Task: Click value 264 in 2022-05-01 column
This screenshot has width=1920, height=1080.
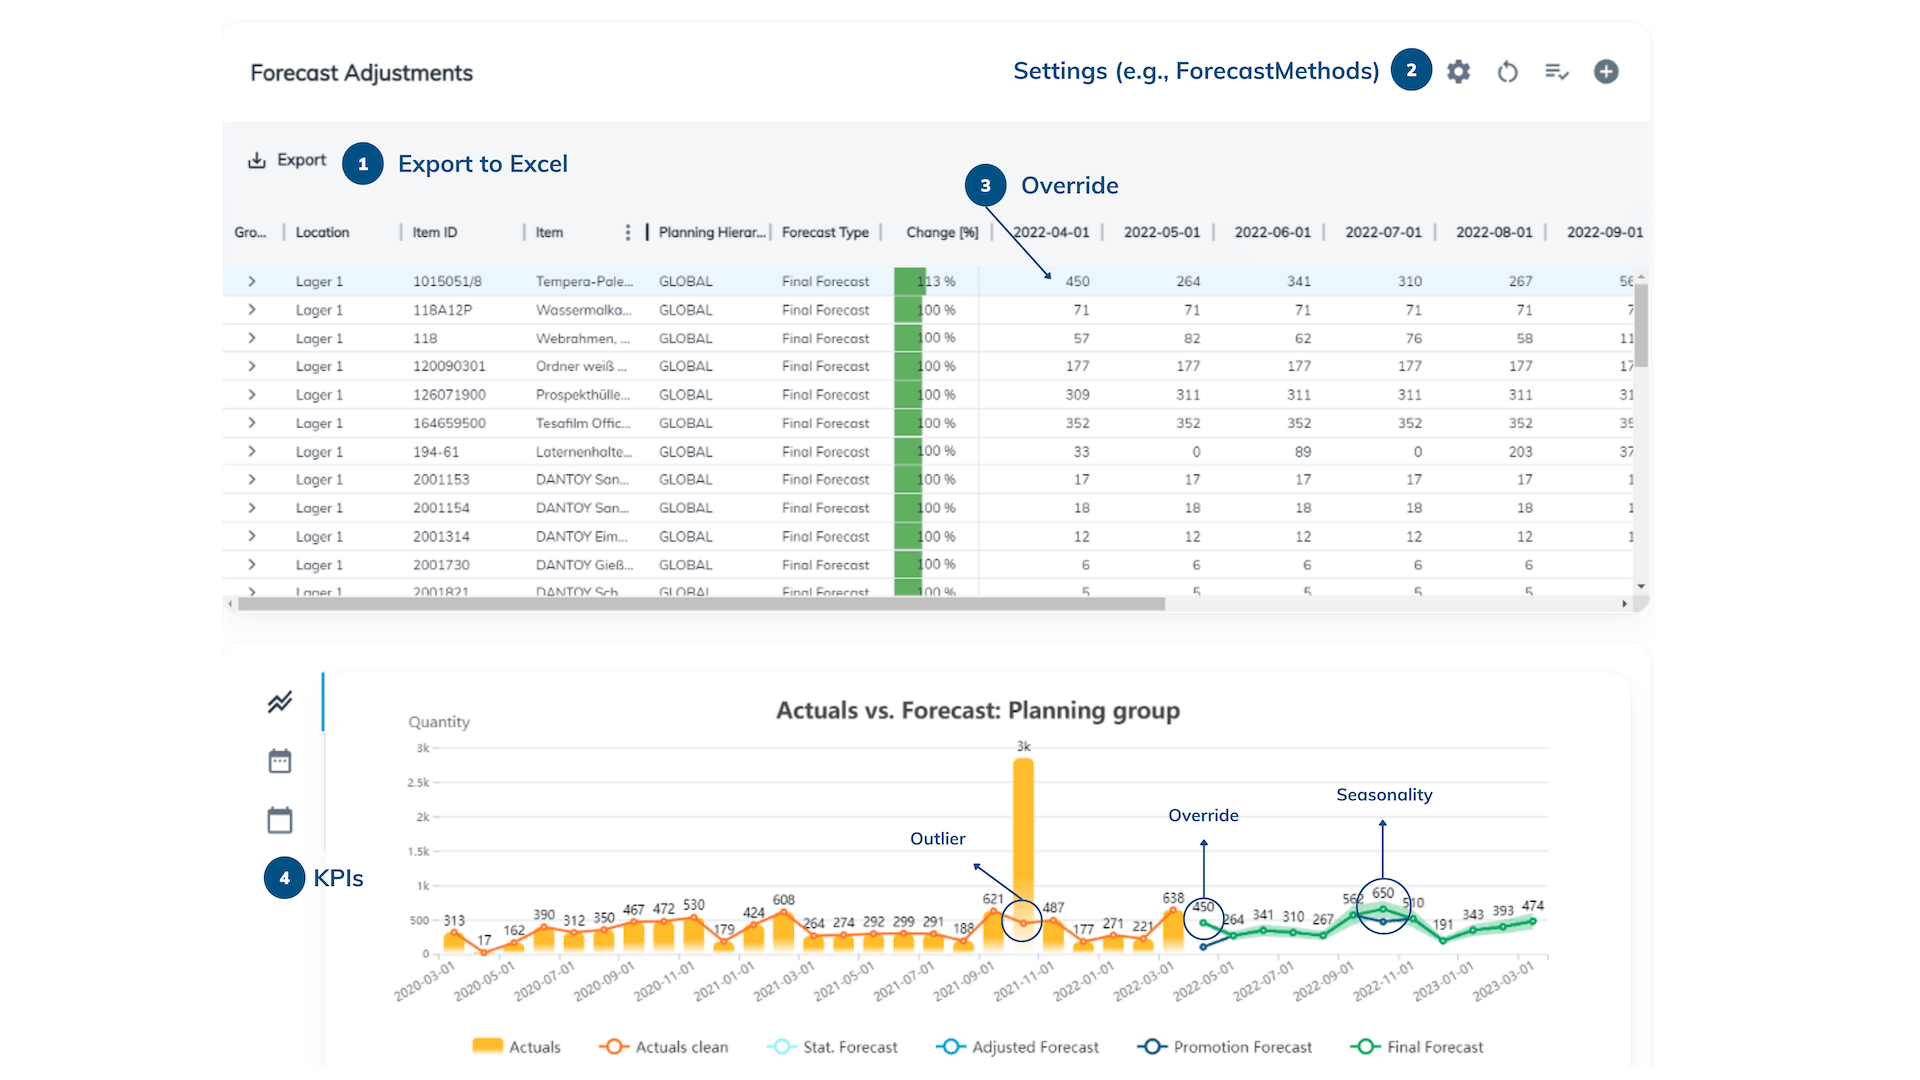Action: [1188, 282]
